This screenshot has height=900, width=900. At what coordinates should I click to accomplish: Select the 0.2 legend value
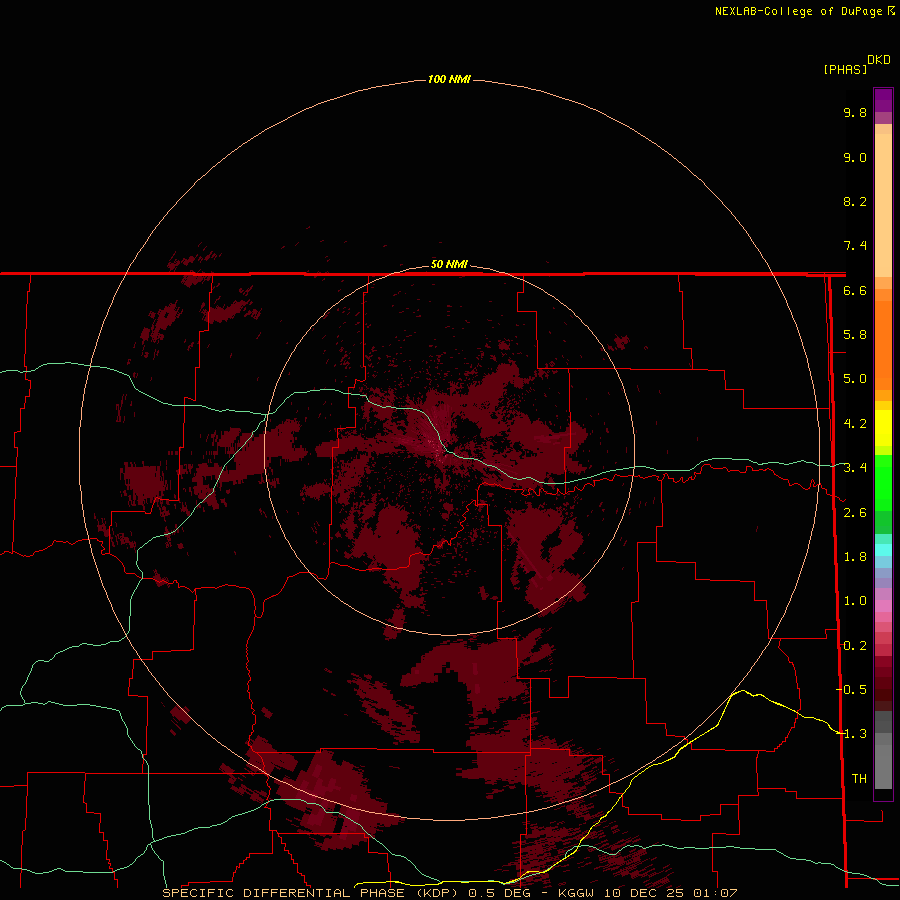click(x=855, y=646)
